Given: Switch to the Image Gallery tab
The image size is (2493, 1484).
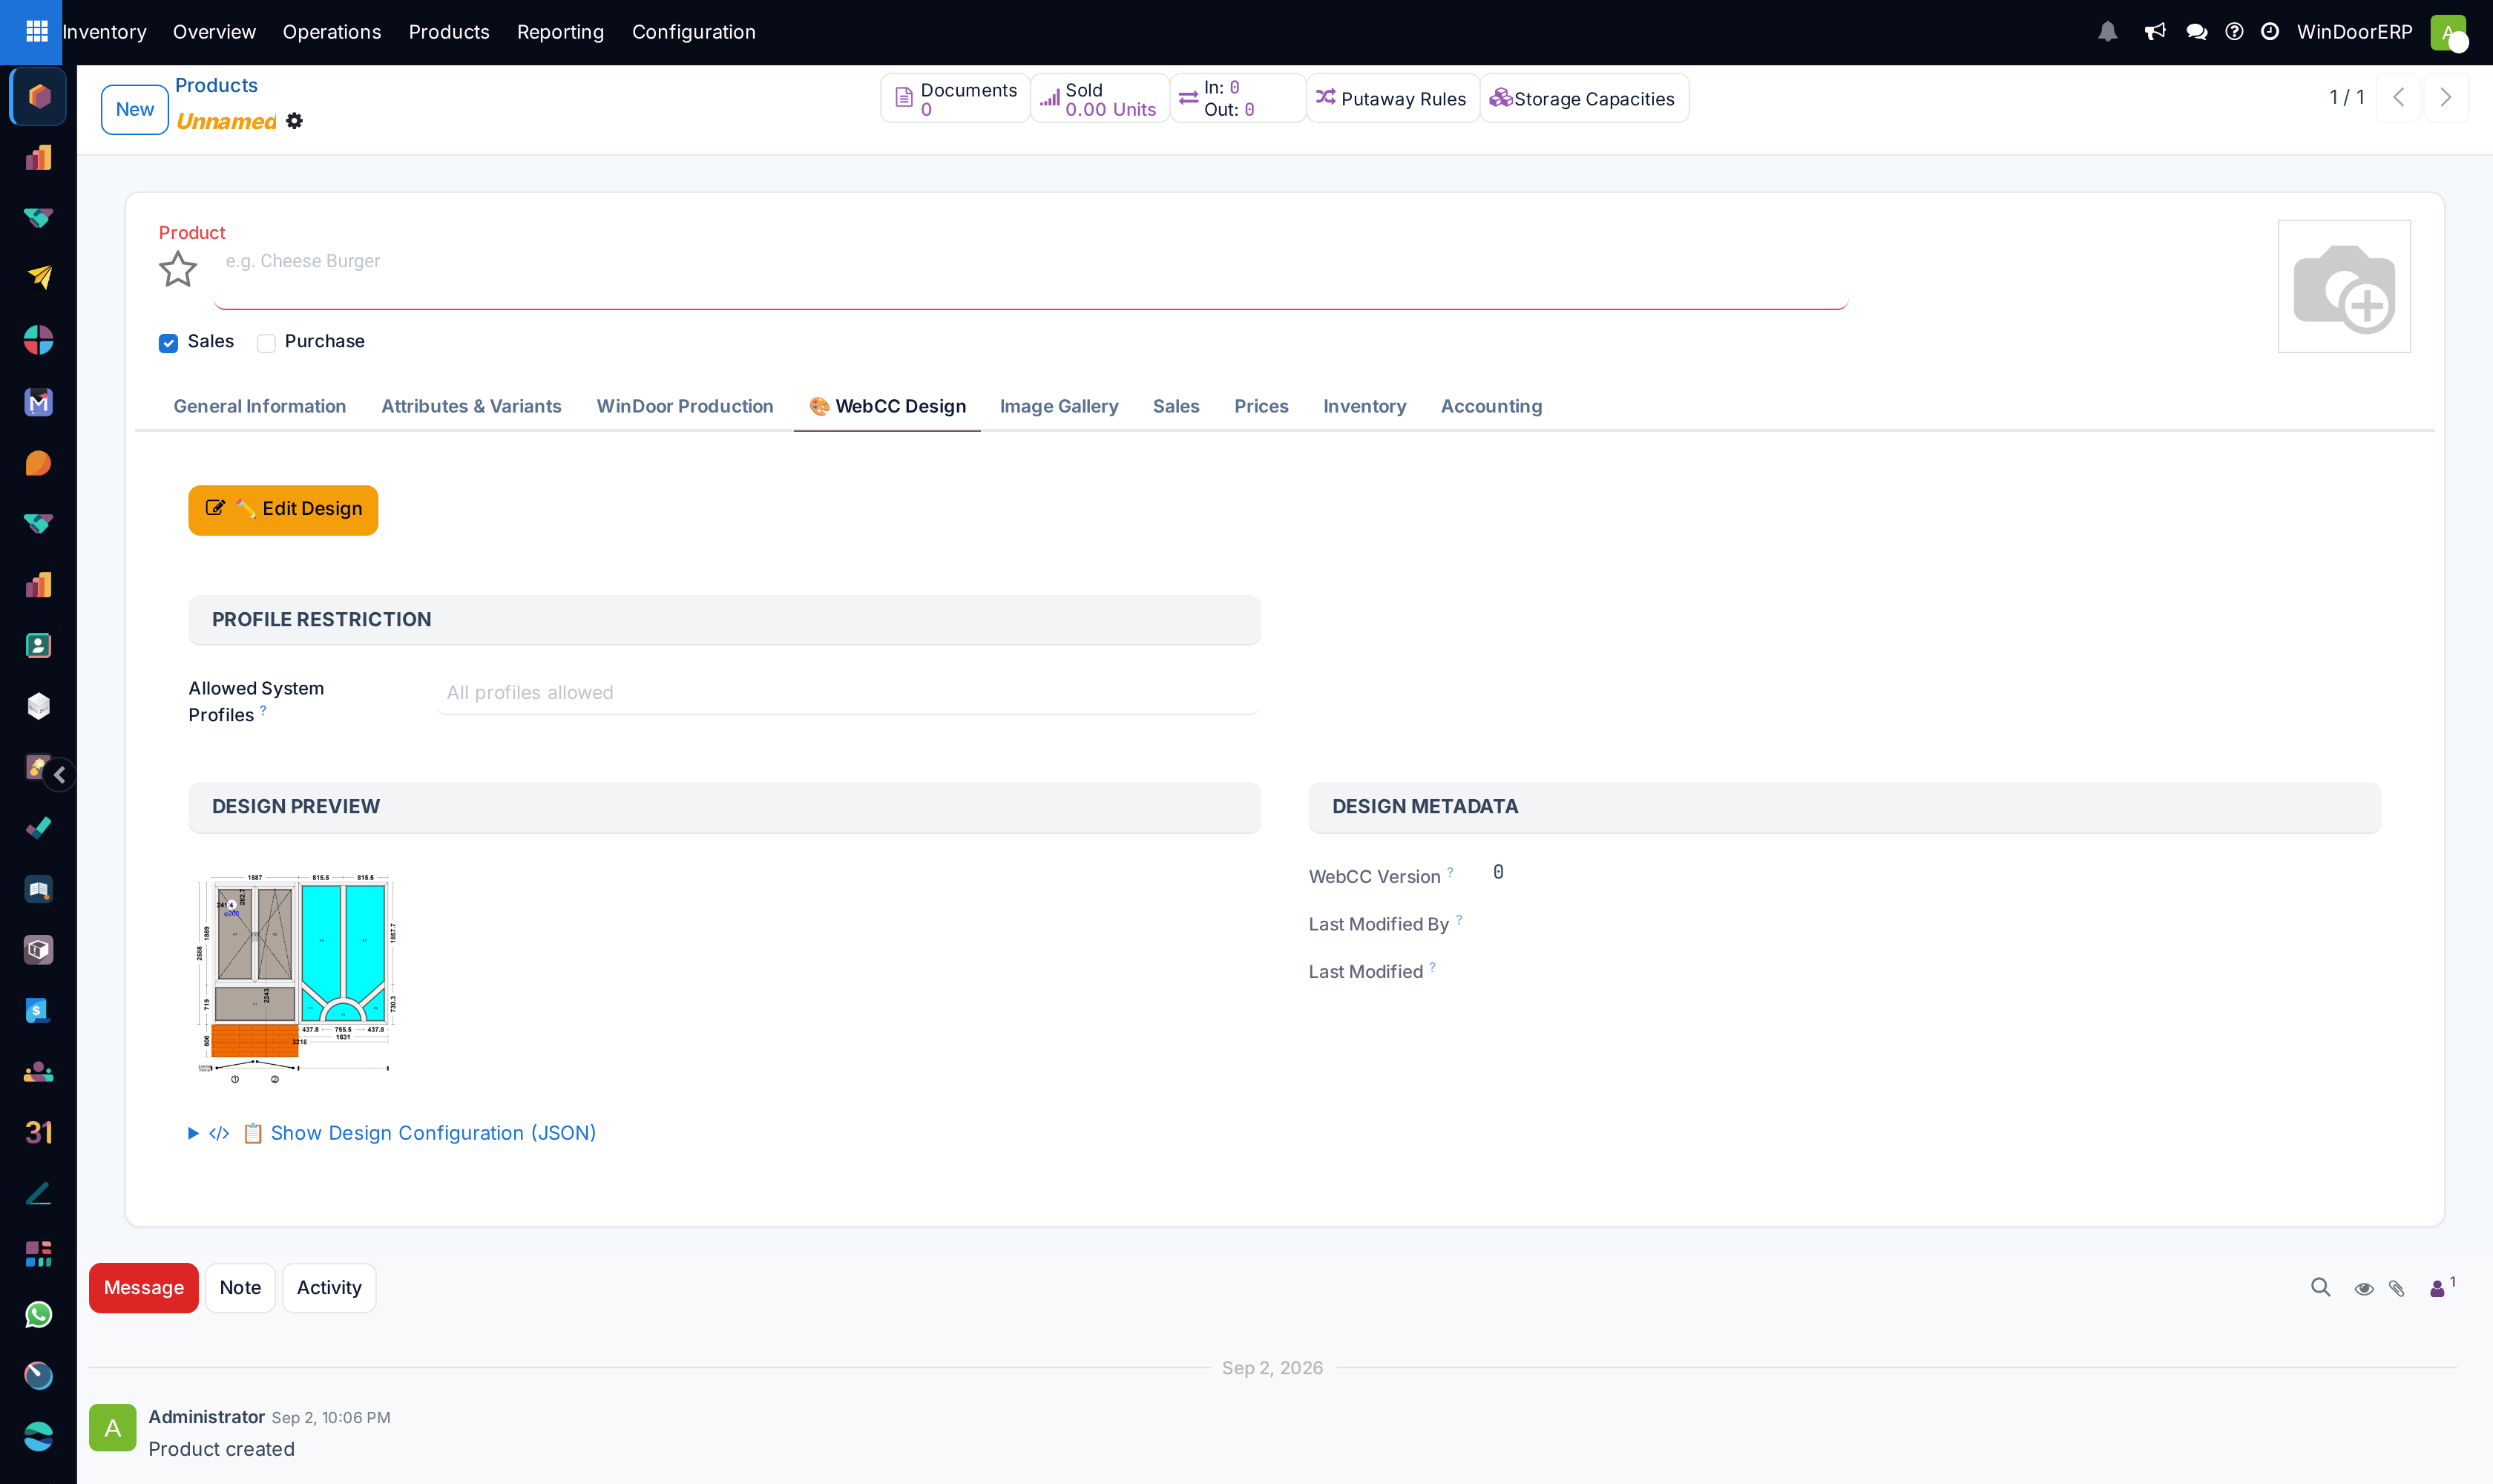Looking at the screenshot, I should 1059,406.
